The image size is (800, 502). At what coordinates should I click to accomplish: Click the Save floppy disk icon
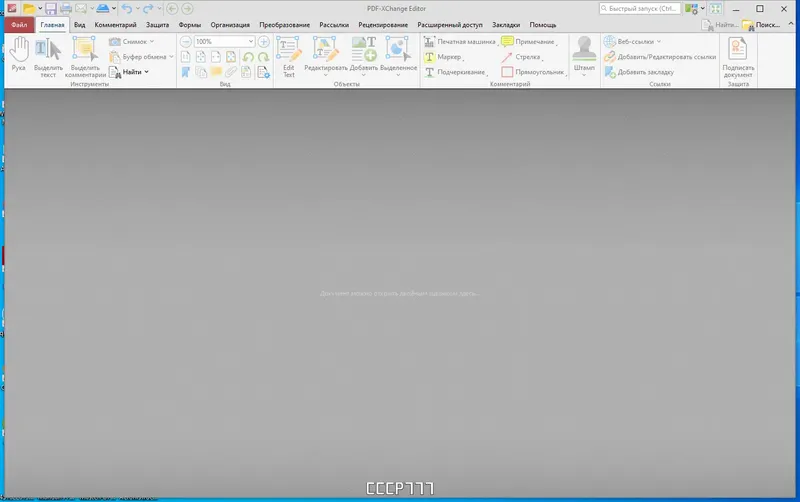(51, 8)
